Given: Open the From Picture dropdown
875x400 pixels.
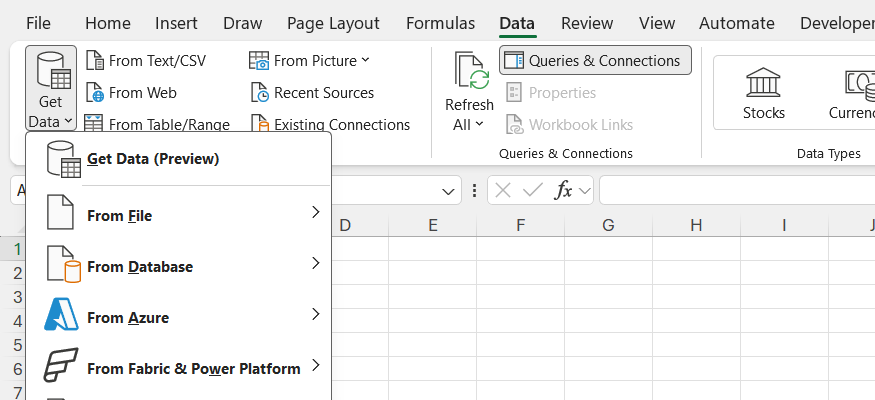Looking at the screenshot, I should point(310,60).
